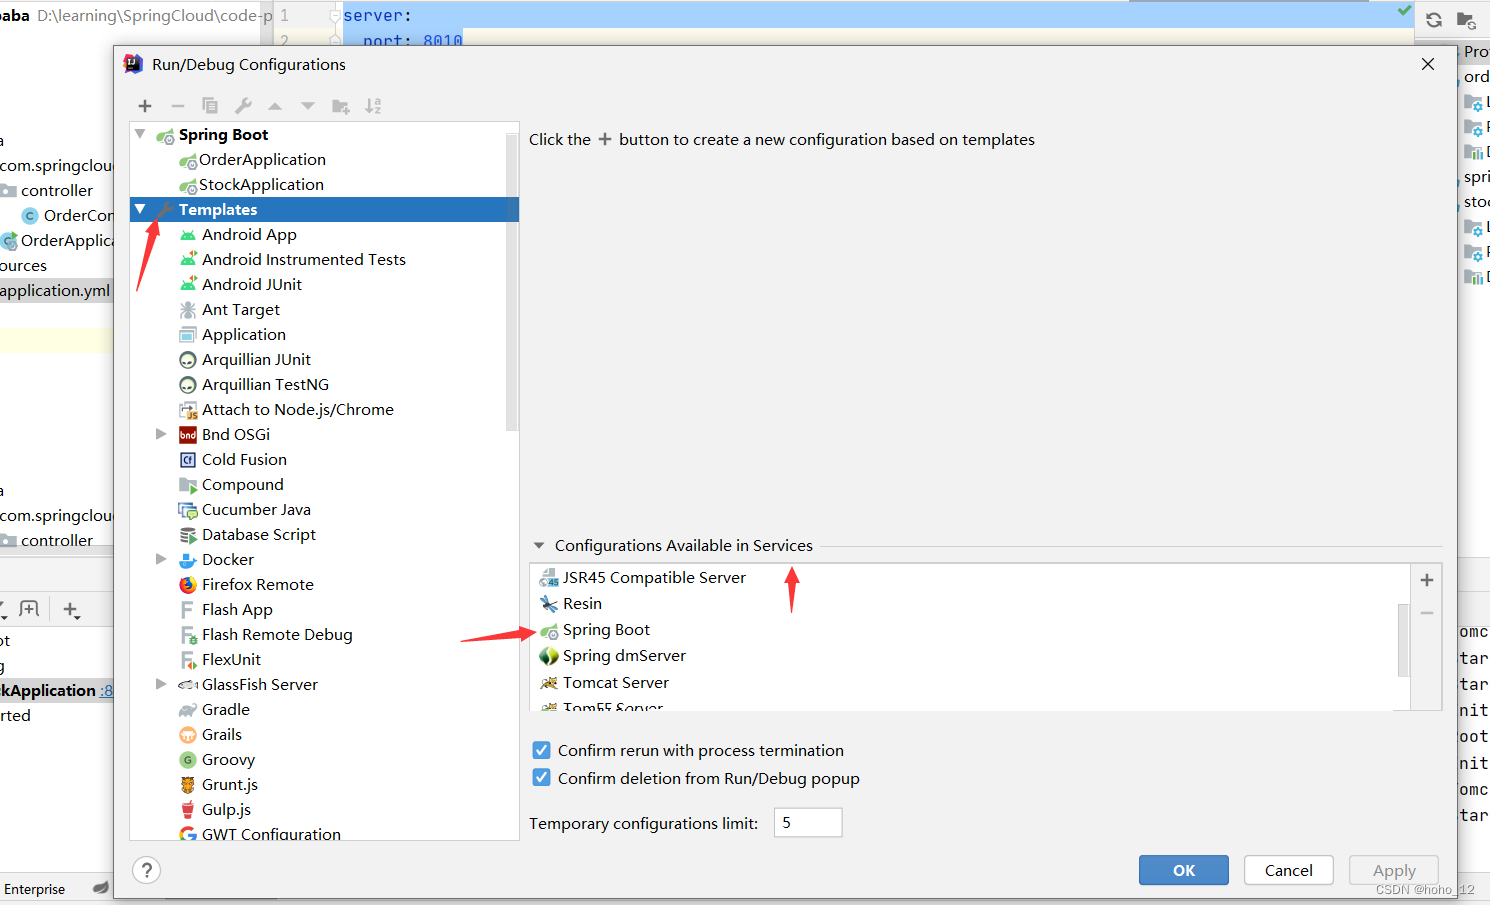This screenshot has width=1490, height=905.
Task: Sort configurations alphabetically icon
Action: coord(373,106)
